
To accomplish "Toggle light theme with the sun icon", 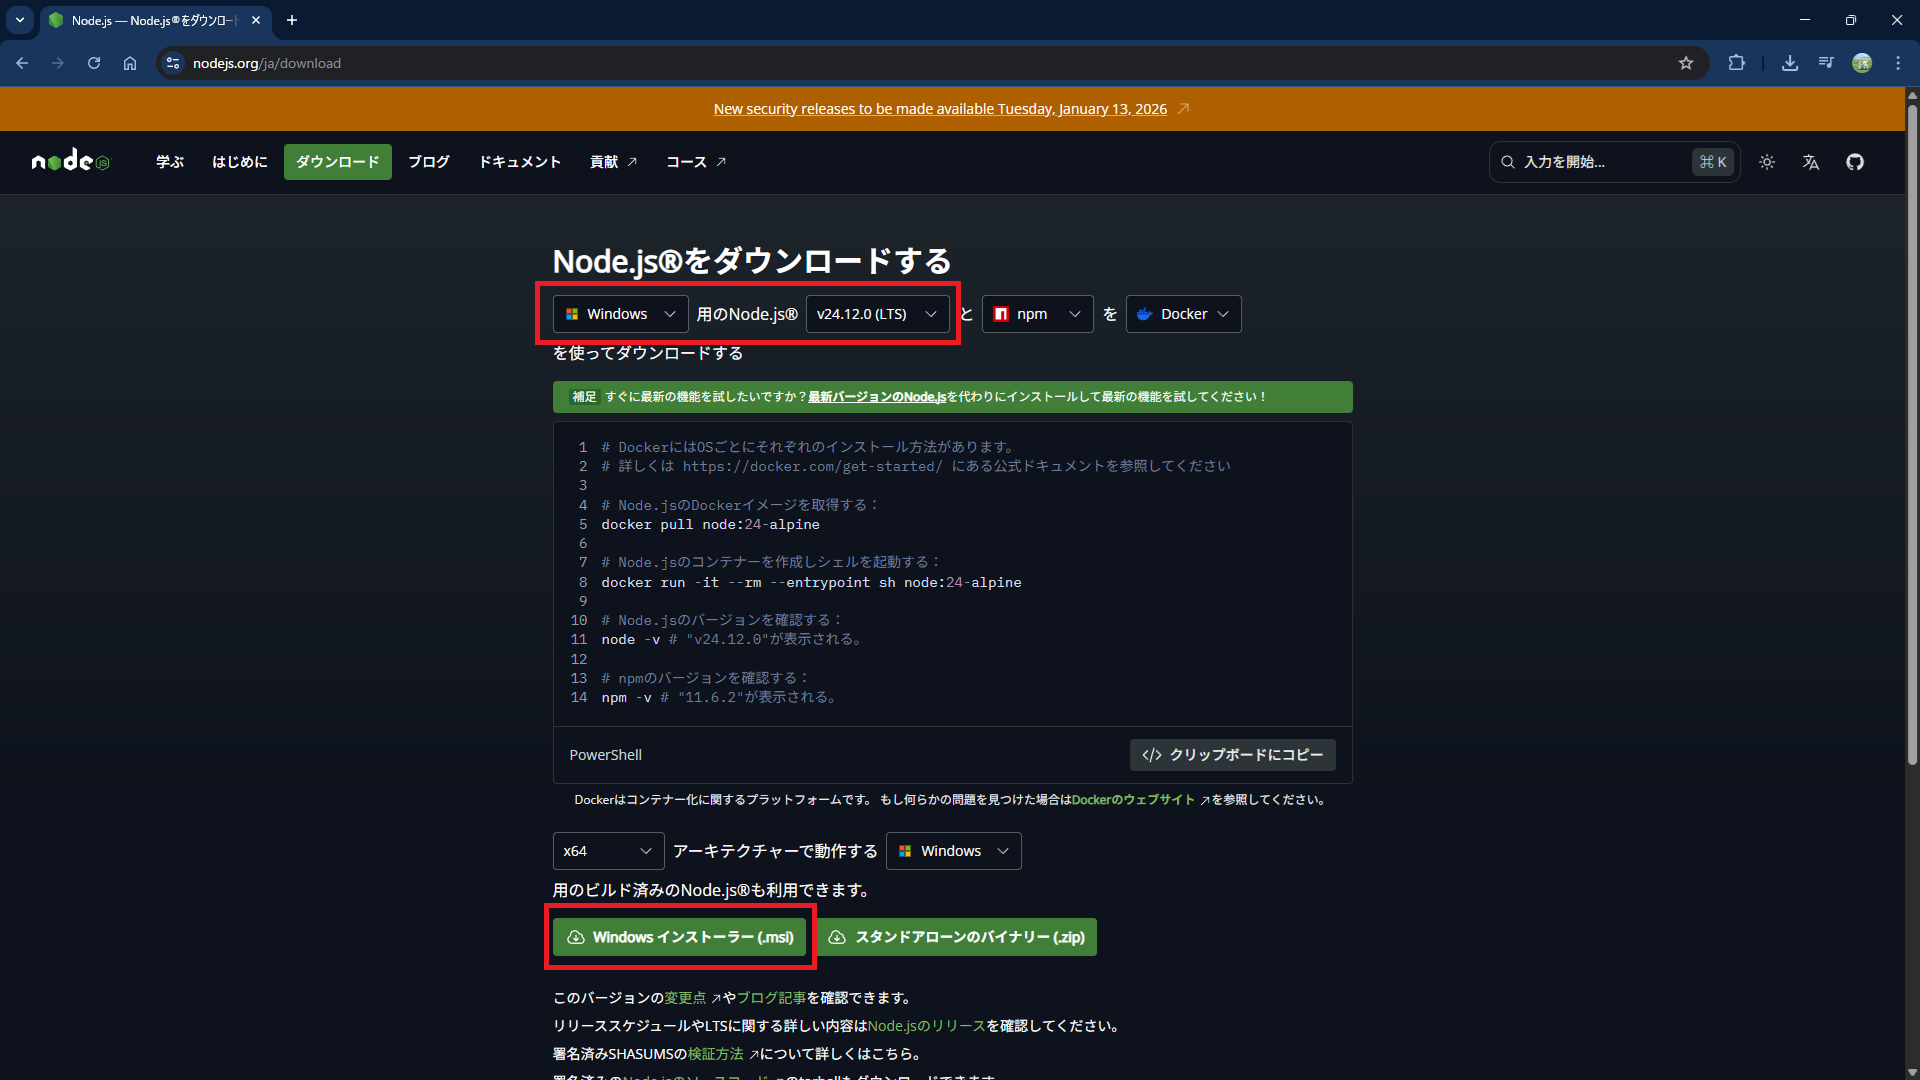I will click(x=1766, y=161).
